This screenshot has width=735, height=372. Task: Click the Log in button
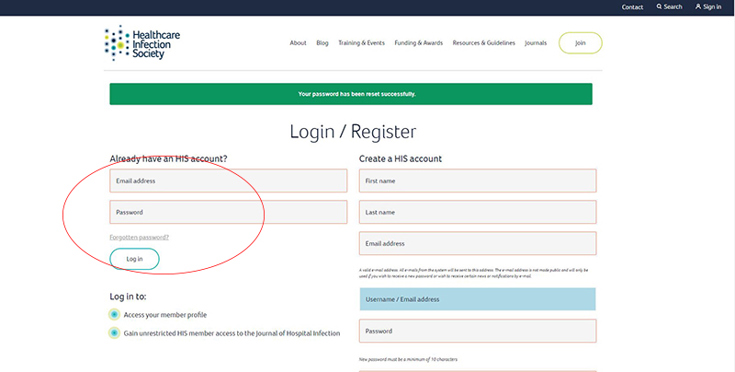[x=135, y=259]
